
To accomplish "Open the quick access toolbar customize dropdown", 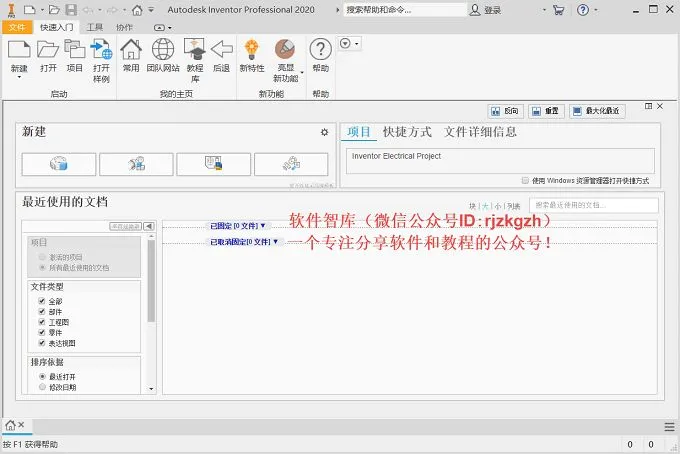I will (x=151, y=10).
